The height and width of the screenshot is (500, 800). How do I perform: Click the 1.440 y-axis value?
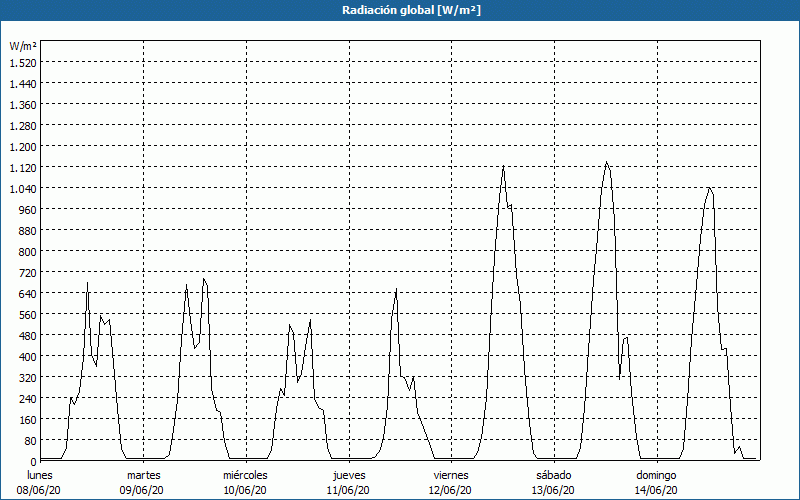[23, 84]
